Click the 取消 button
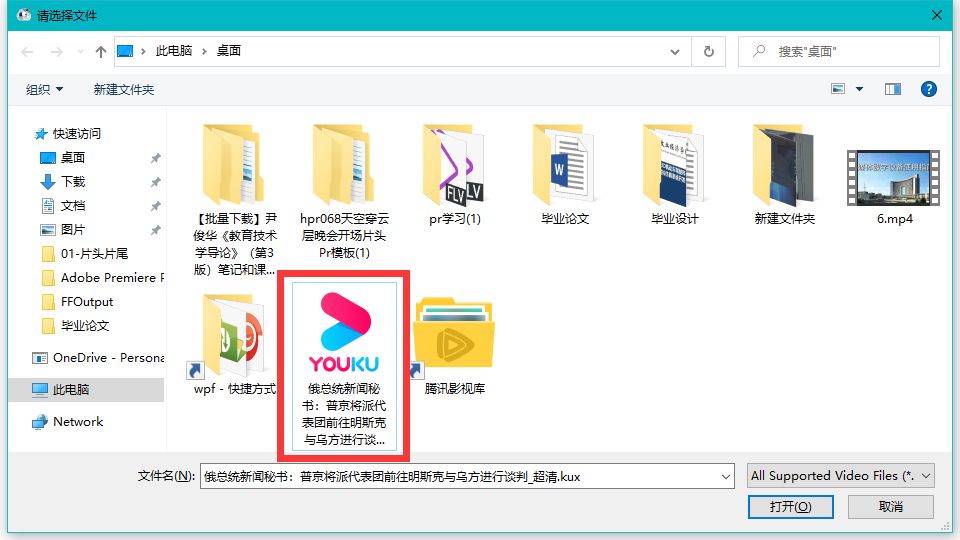 click(891, 507)
